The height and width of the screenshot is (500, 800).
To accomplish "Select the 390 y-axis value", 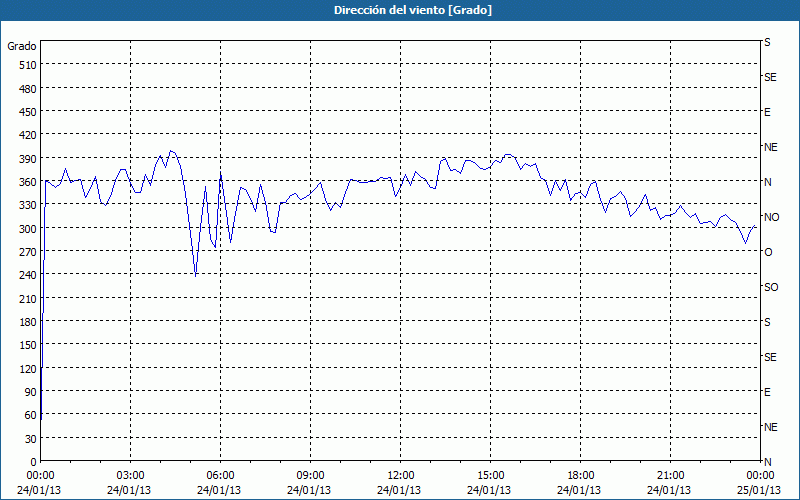I will (28, 159).
